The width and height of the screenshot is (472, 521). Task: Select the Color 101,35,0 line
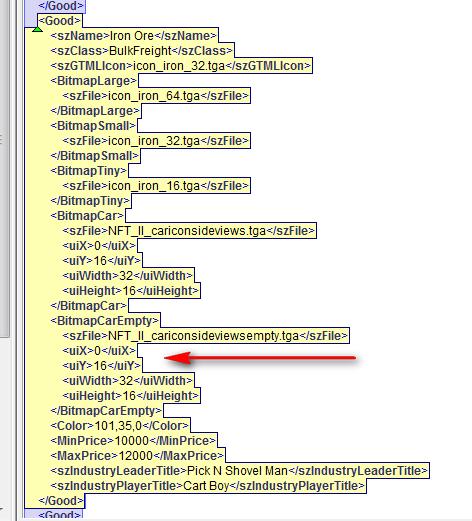(120, 426)
